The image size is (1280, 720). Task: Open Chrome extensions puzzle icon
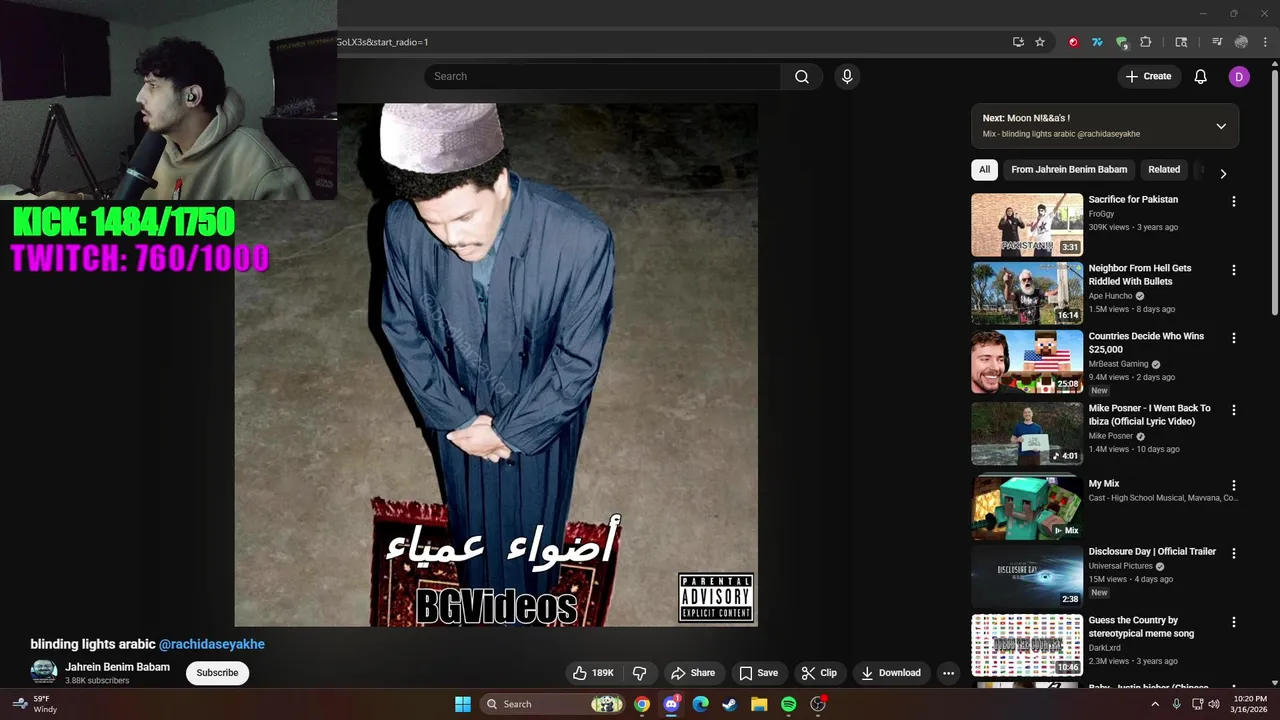pyautogui.click(x=1146, y=42)
